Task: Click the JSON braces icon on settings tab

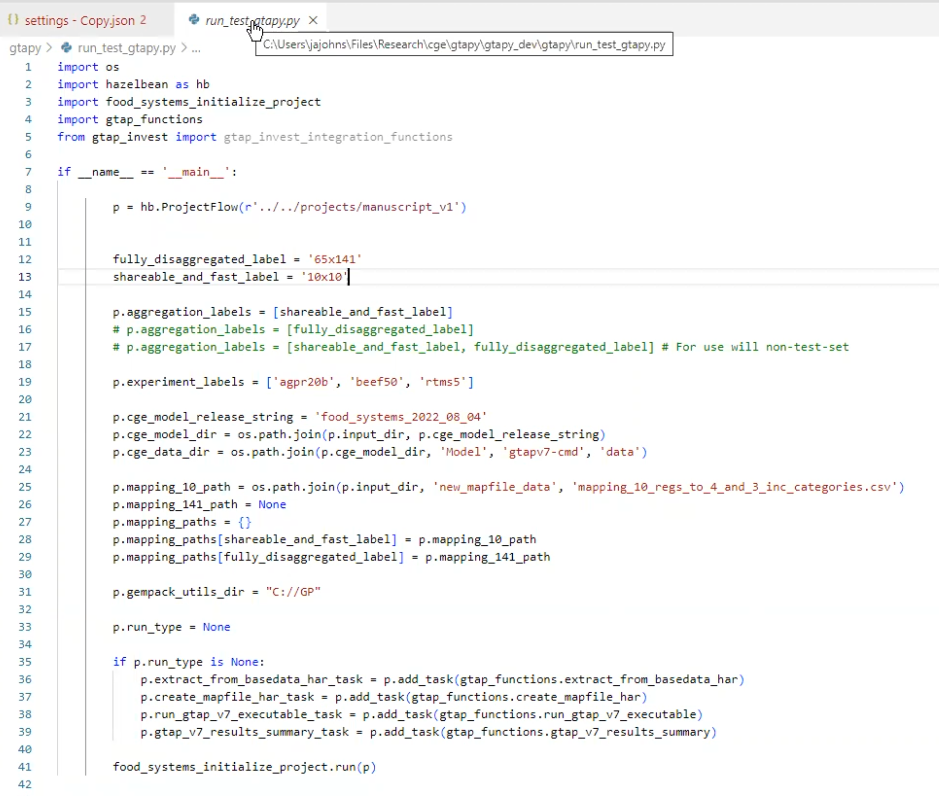Action: (x=13, y=20)
